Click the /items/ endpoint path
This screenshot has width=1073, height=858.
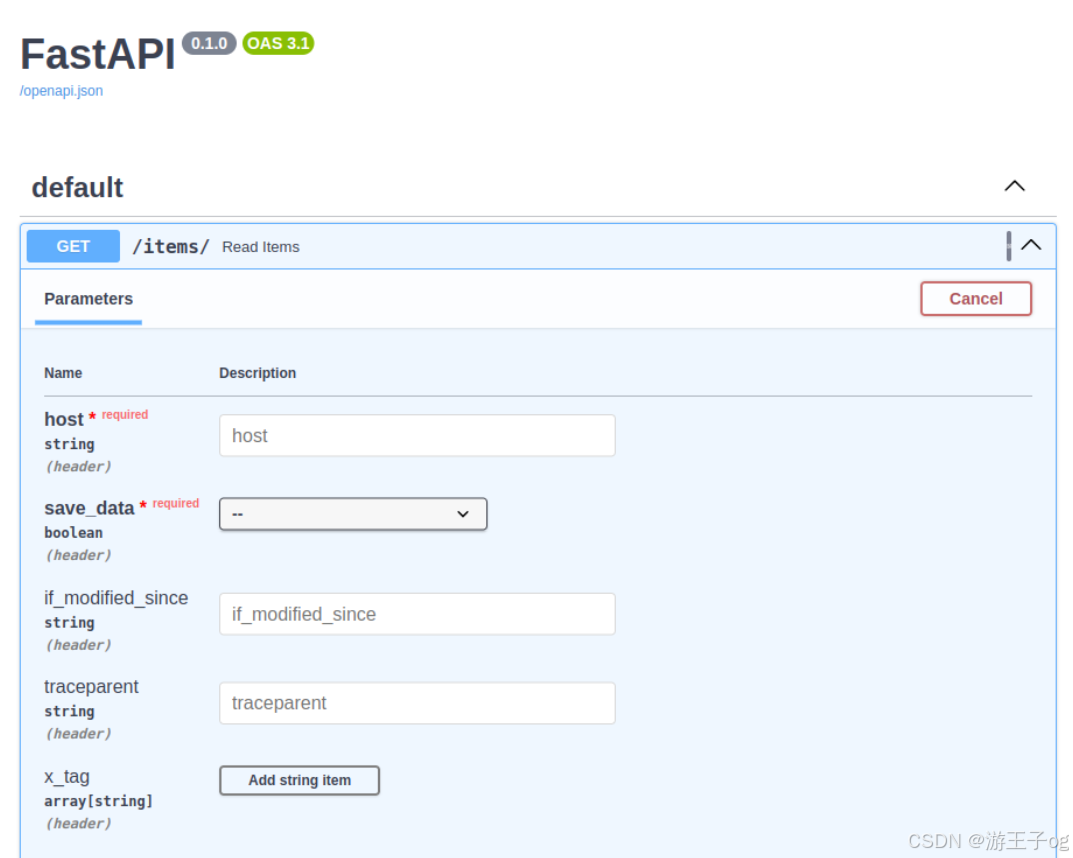point(170,246)
